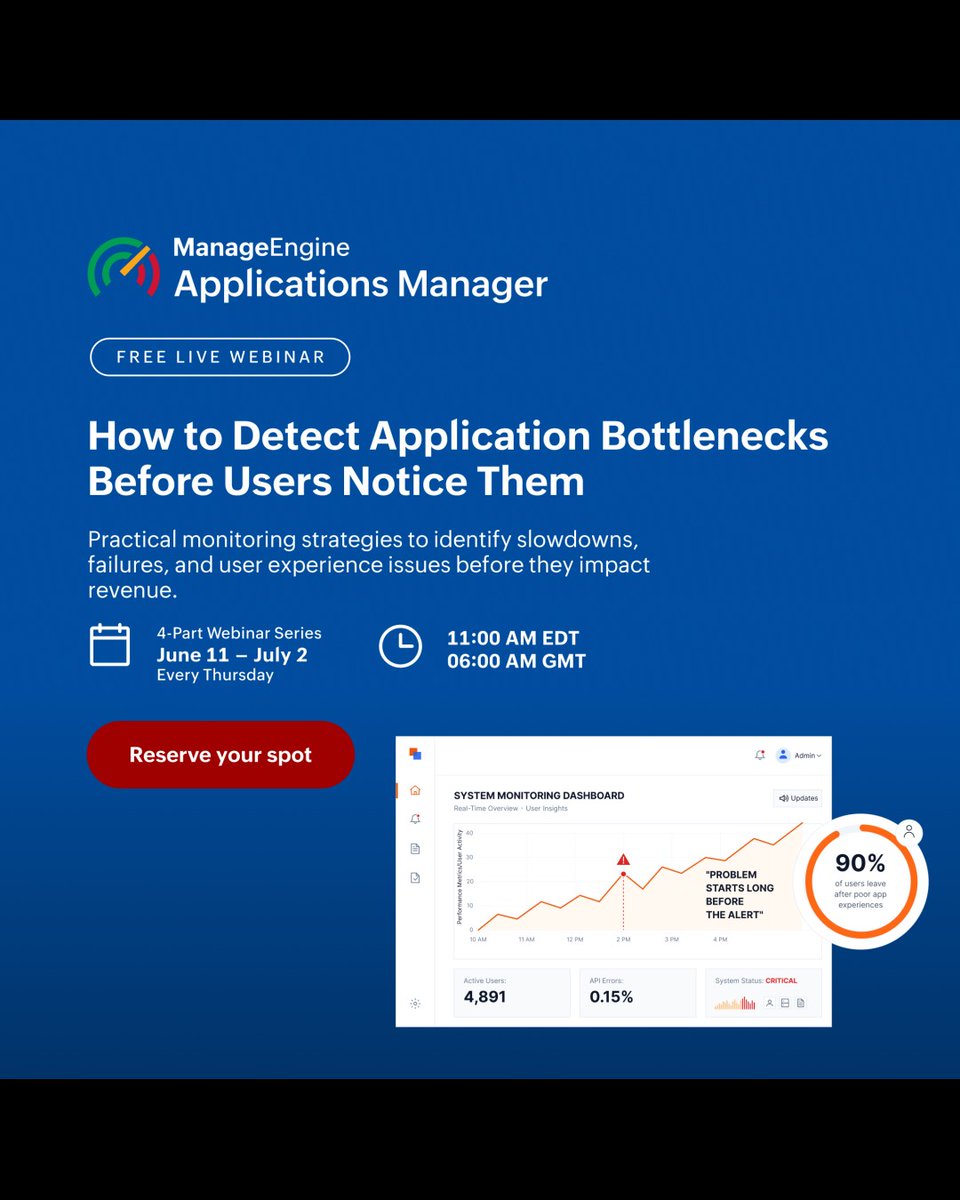Viewport: 960px width, 1200px height.
Task: Click the mini bar chart in System Status
Action: click(735, 1003)
